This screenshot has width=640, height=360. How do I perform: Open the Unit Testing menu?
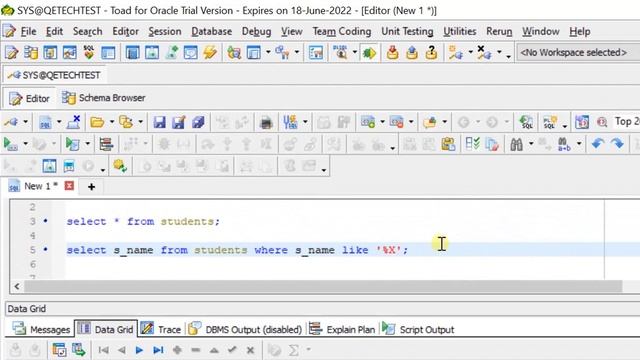click(407, 31)
